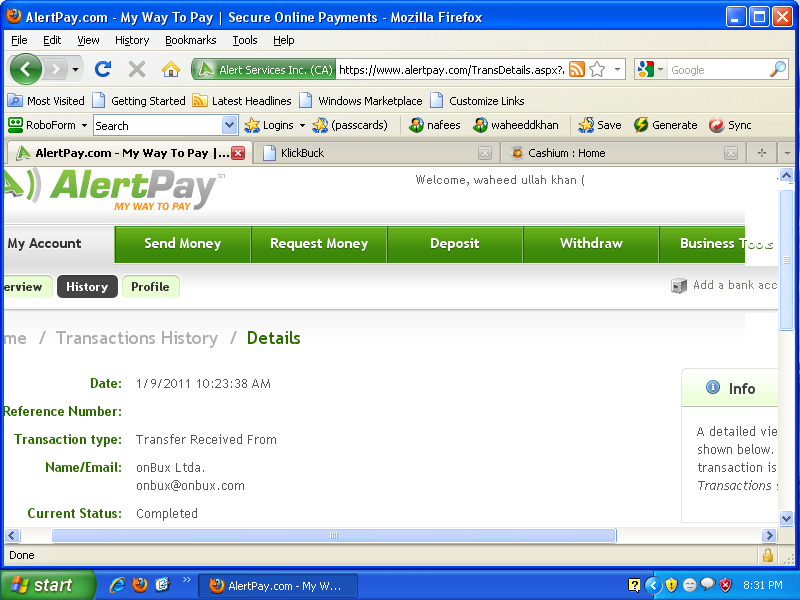Click horizontal scrollbar right arrow

[769, 535]
